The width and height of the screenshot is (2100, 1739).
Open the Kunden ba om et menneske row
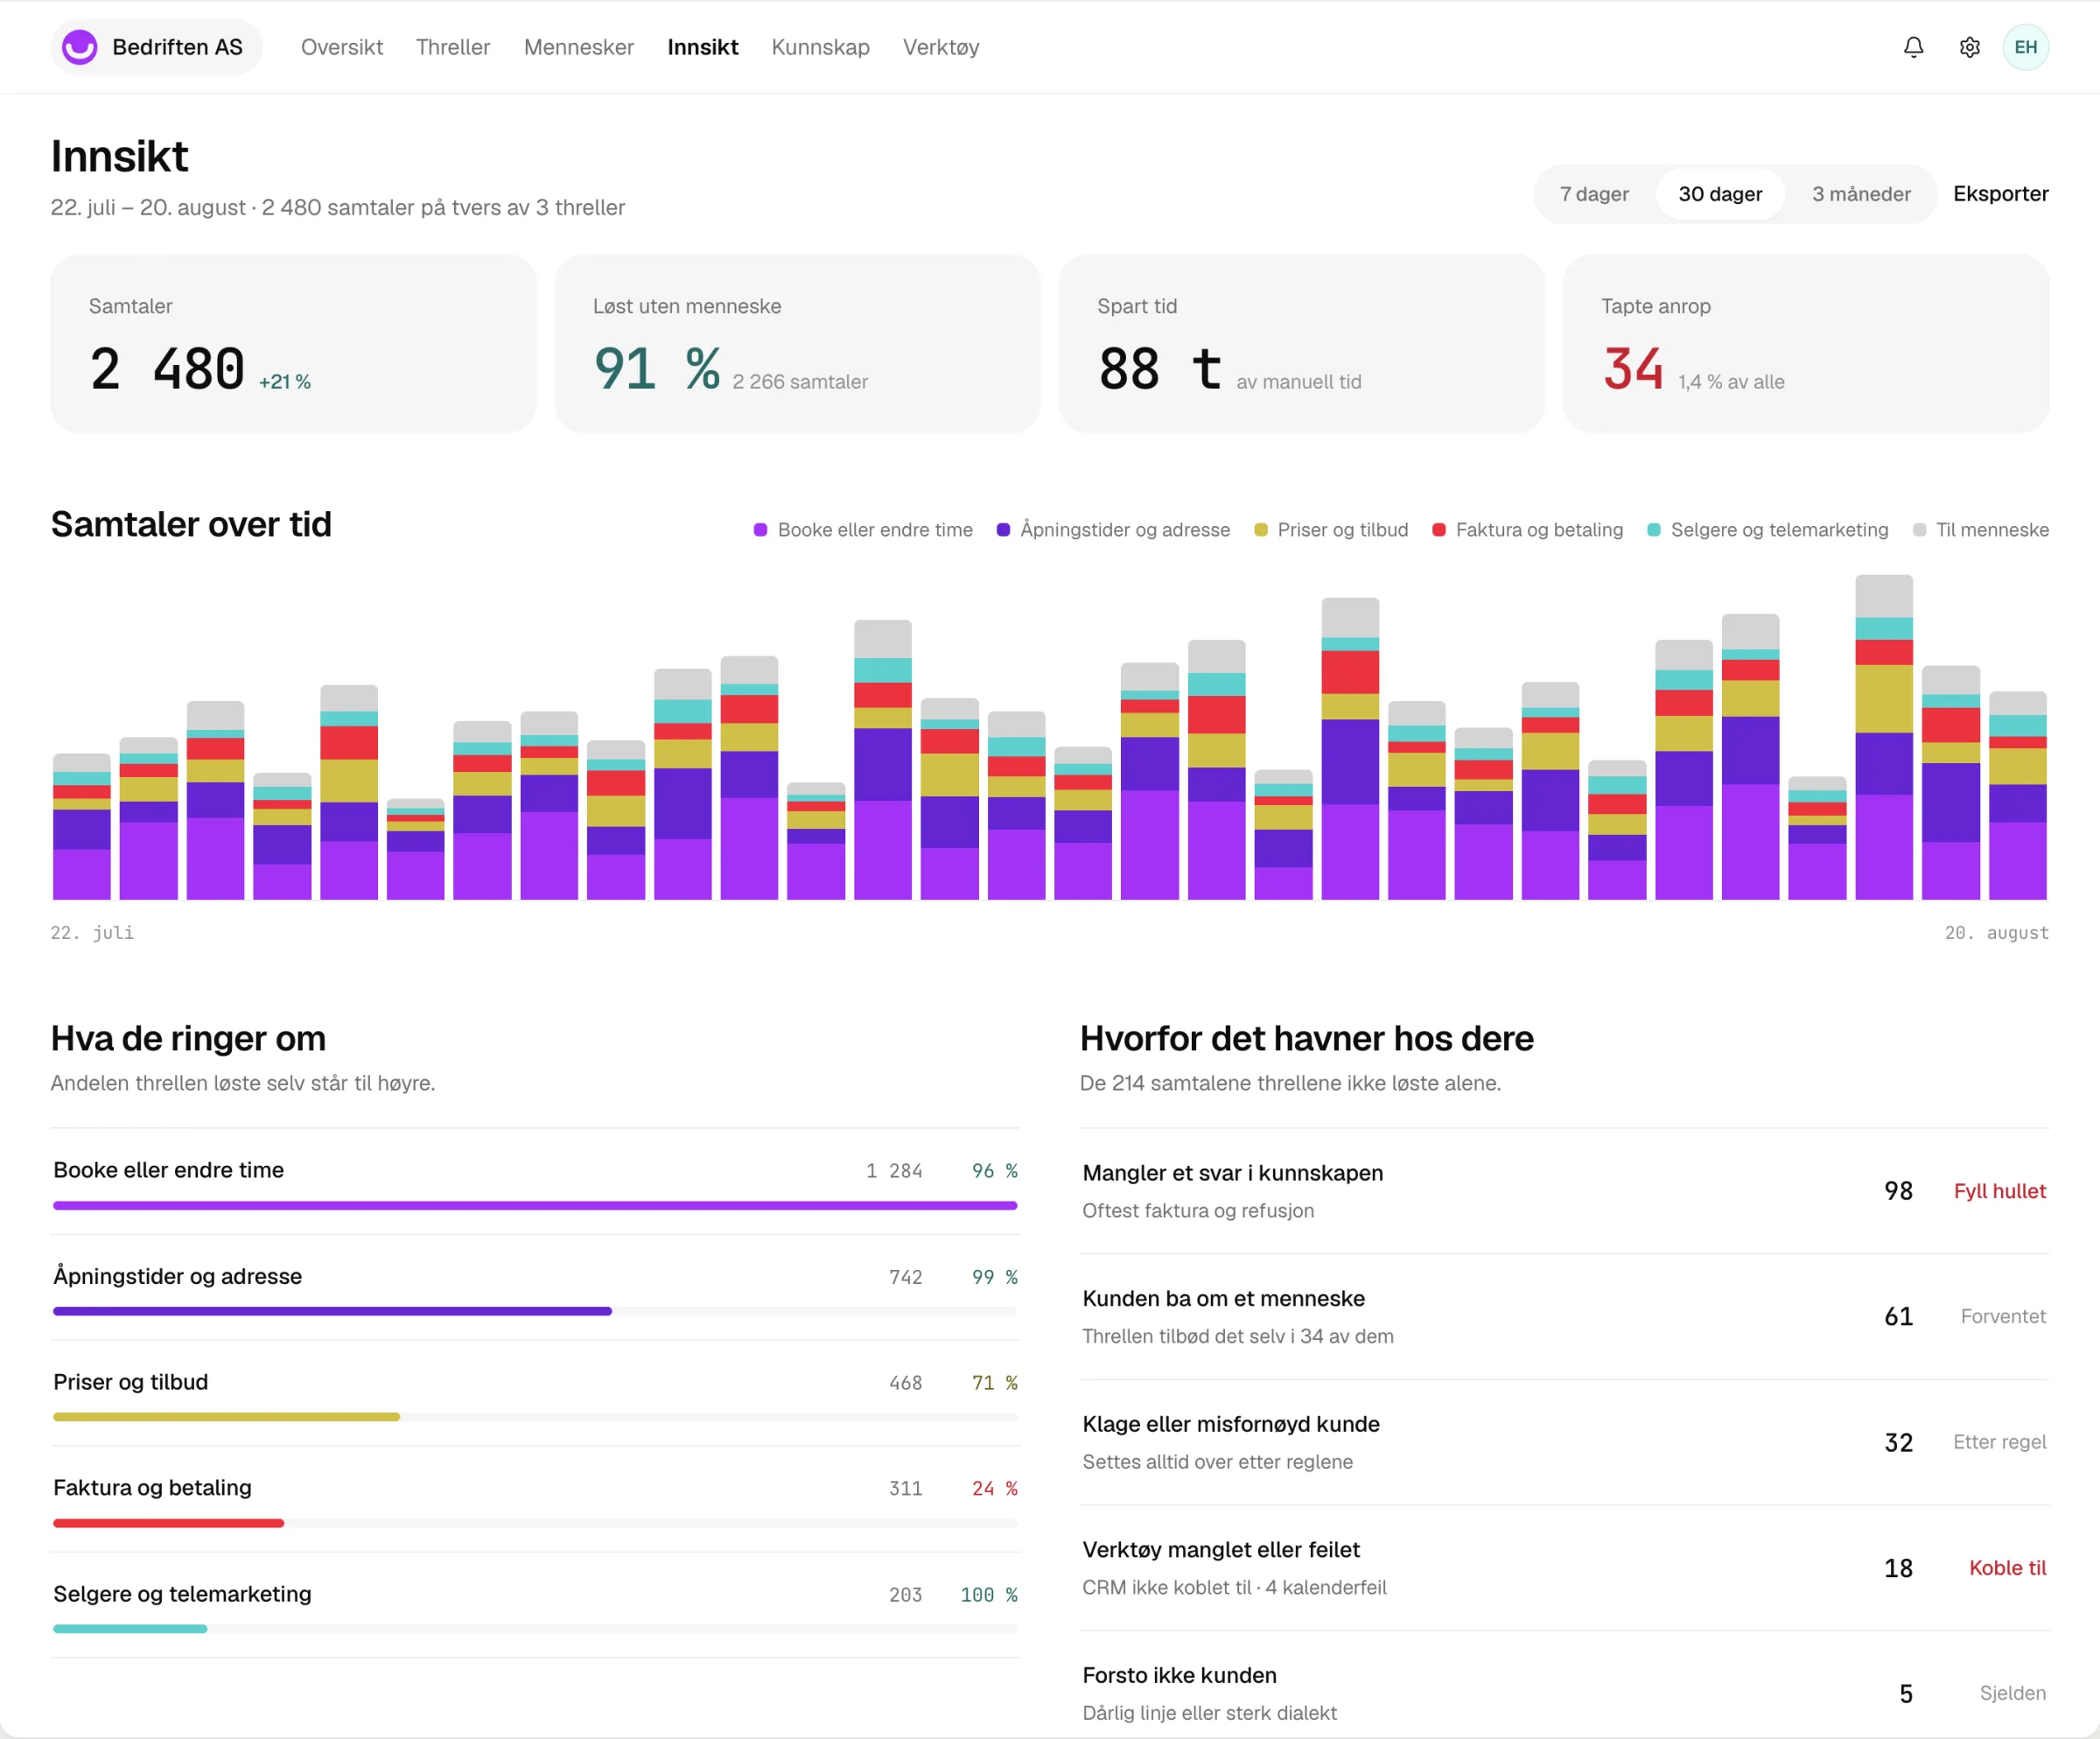click(x=1564, y=1317)
